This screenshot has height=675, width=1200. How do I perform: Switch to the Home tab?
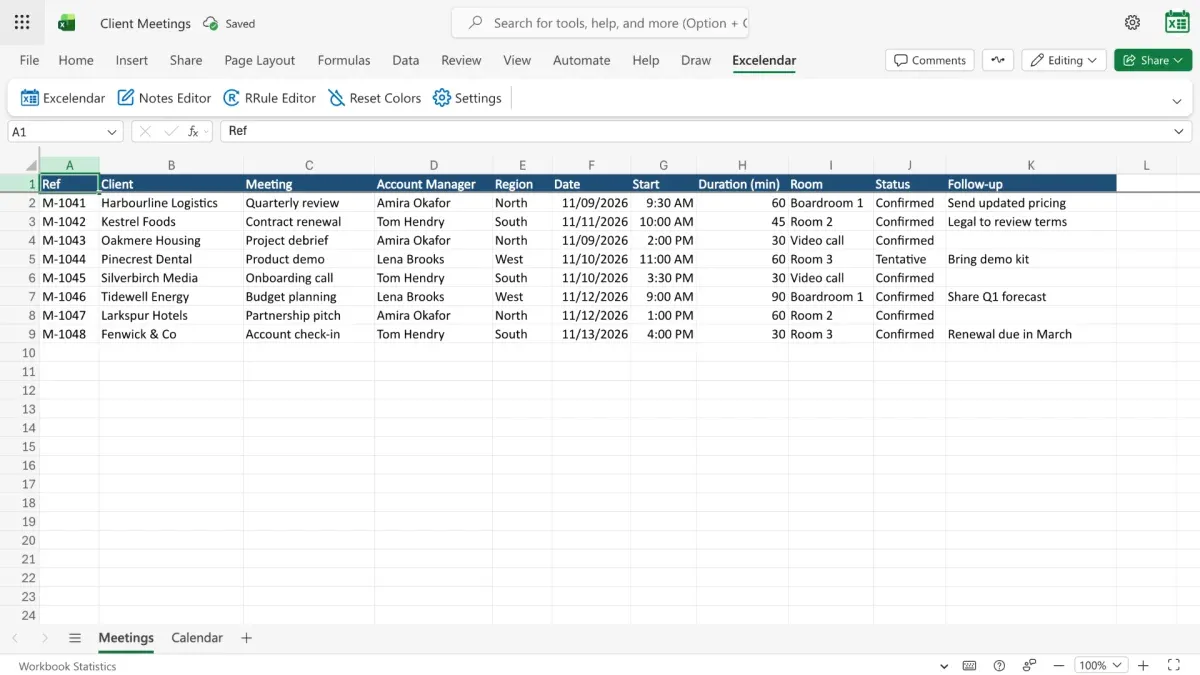(76, 60)
